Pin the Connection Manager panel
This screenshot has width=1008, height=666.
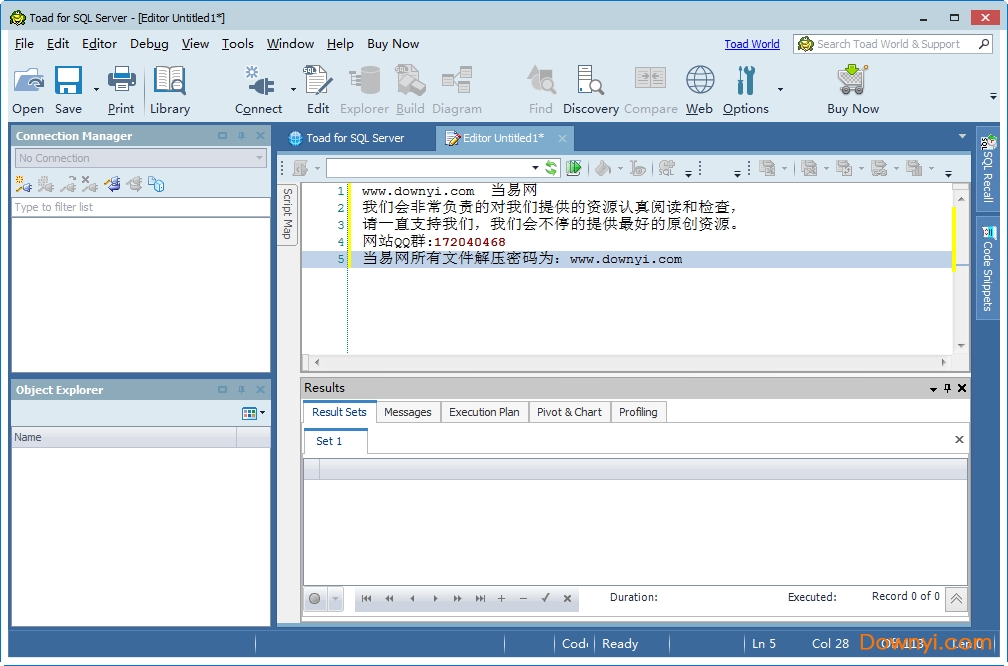pyautogui.click(x=241, y=136)
